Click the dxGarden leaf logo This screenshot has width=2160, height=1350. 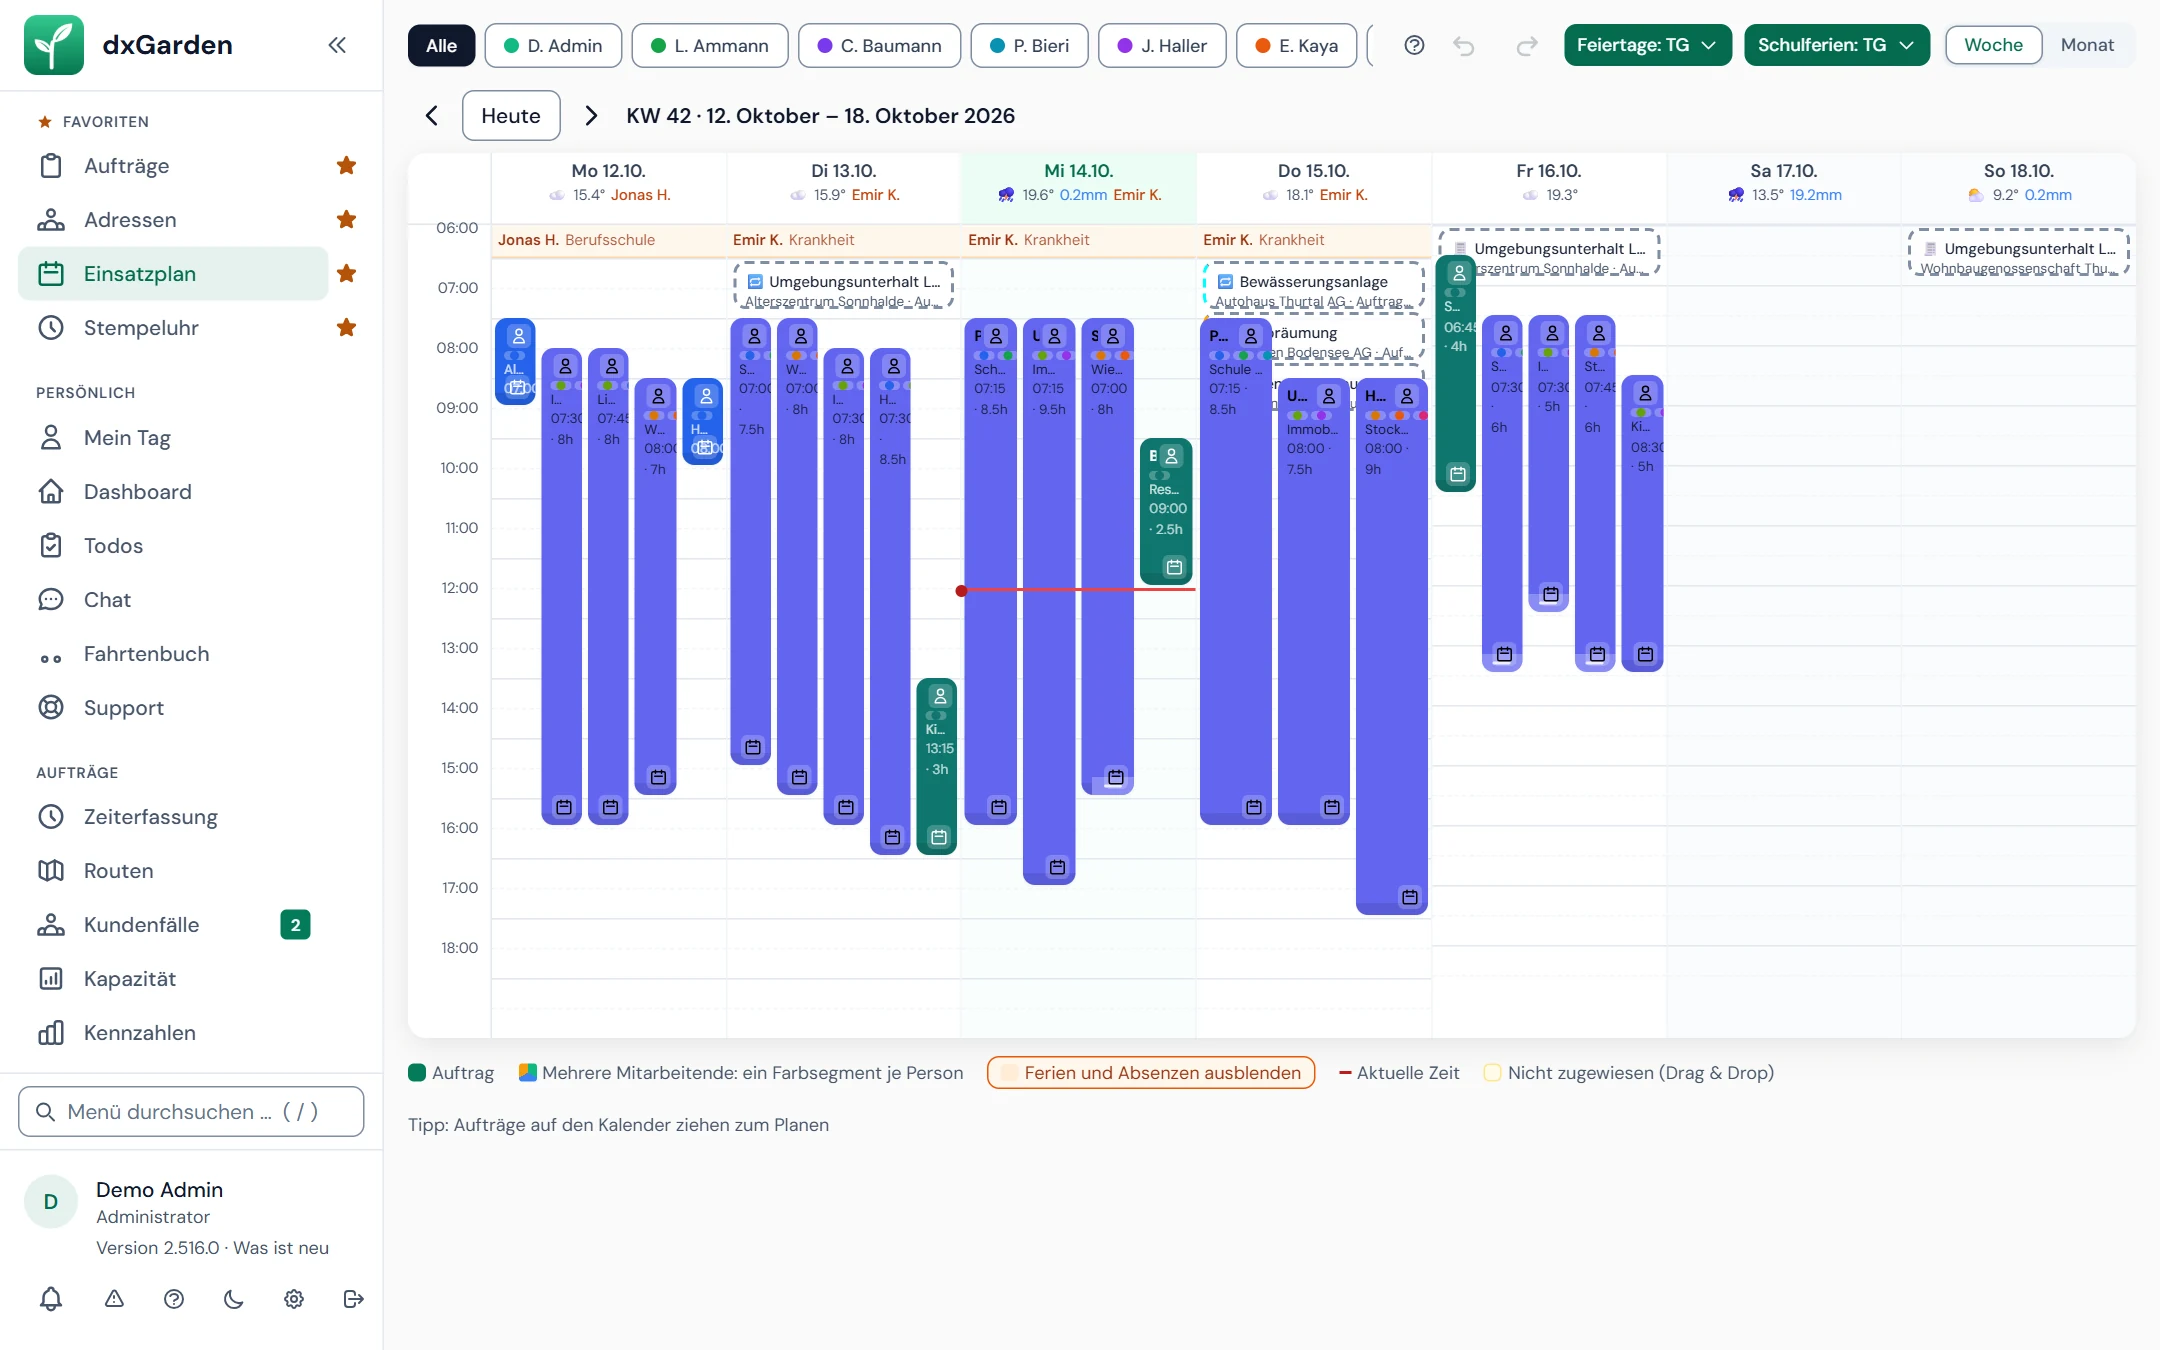(x=54, y=45)
